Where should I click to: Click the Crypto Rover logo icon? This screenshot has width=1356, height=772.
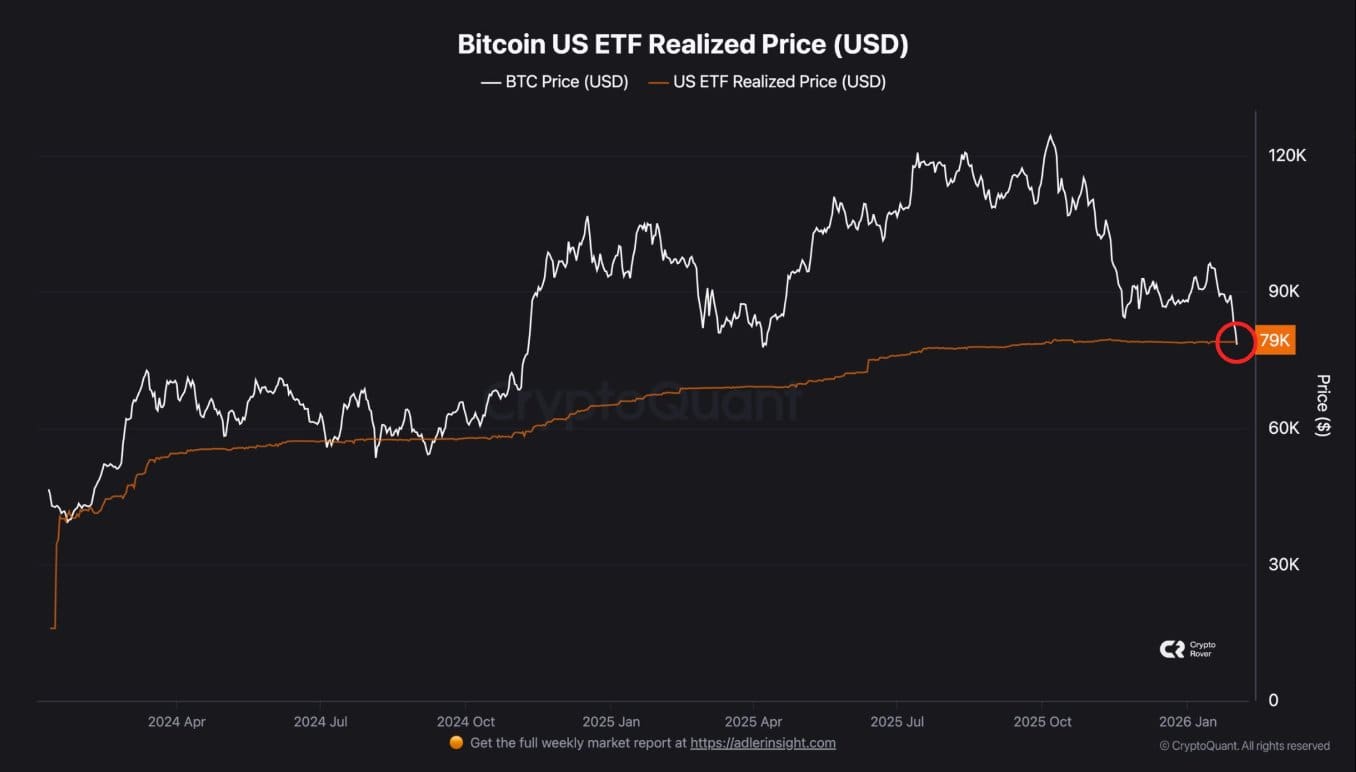(1171, 650)
